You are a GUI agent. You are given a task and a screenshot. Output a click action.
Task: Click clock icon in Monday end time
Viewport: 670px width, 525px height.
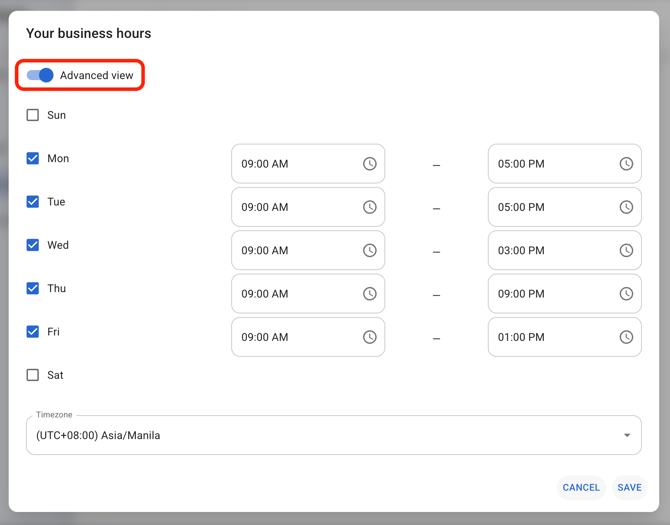[x=626, y=164]
